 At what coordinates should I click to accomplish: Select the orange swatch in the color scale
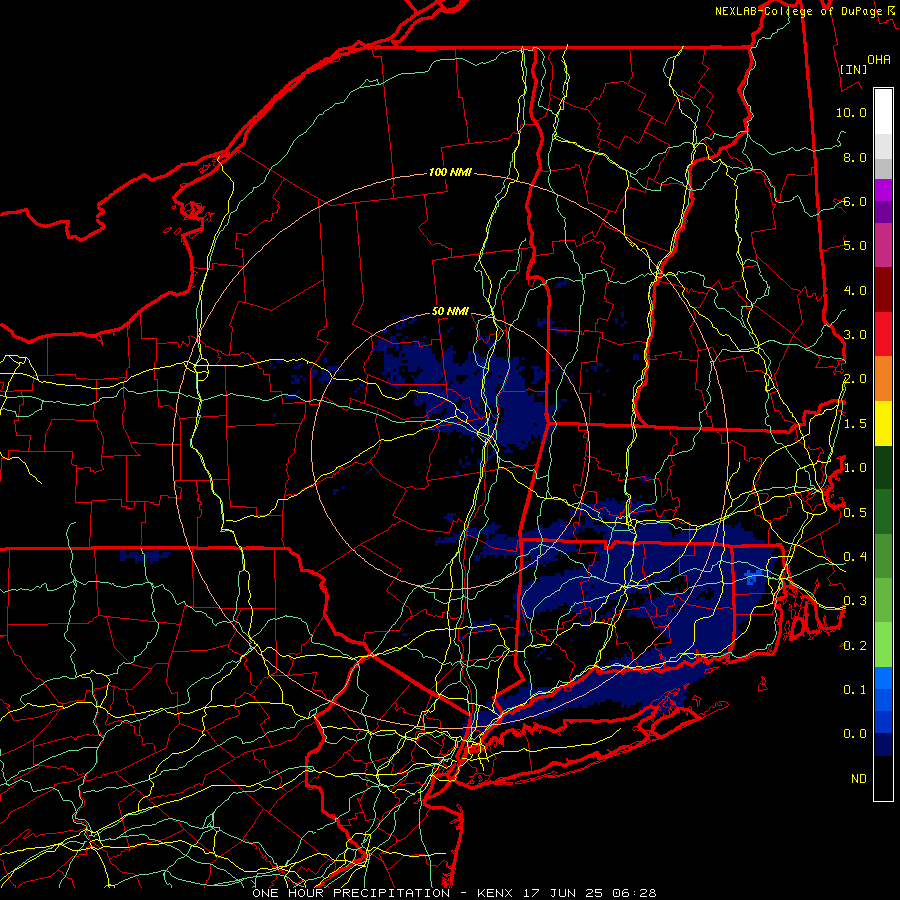pyautogui.click(x=883, y=379)
